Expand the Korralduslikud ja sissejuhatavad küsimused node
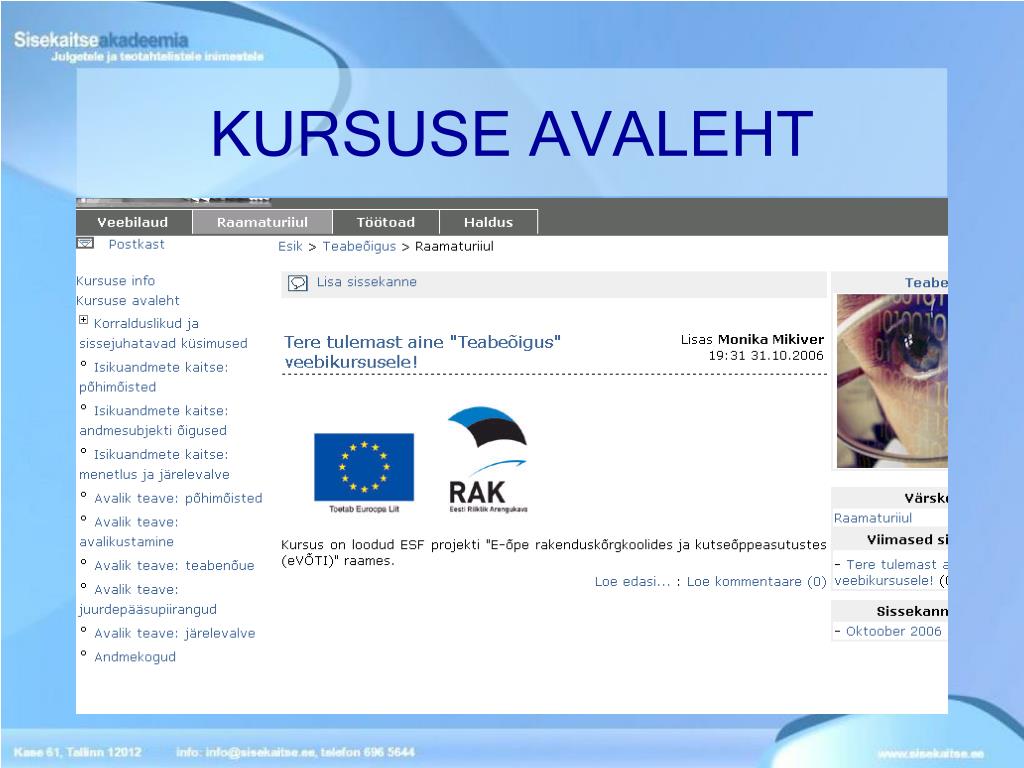 (x=84, y=320)
